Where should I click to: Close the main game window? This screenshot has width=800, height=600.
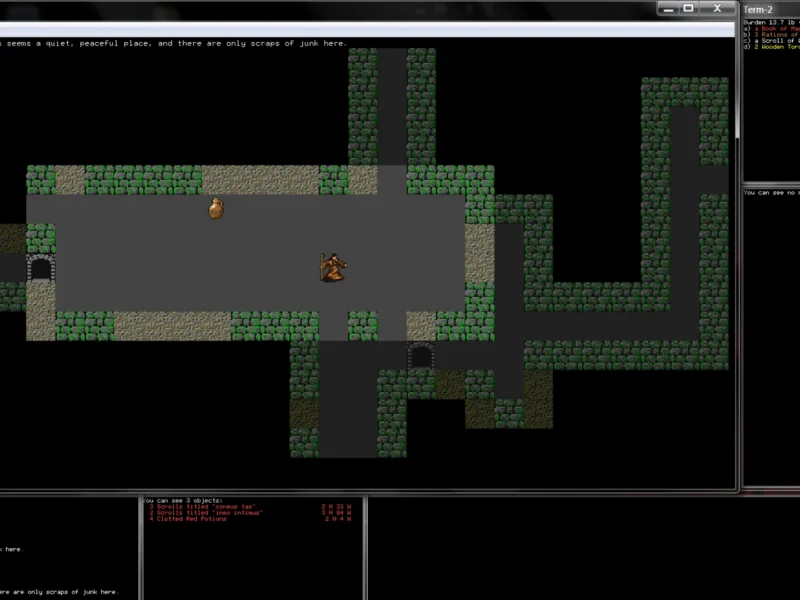point(717,8)
